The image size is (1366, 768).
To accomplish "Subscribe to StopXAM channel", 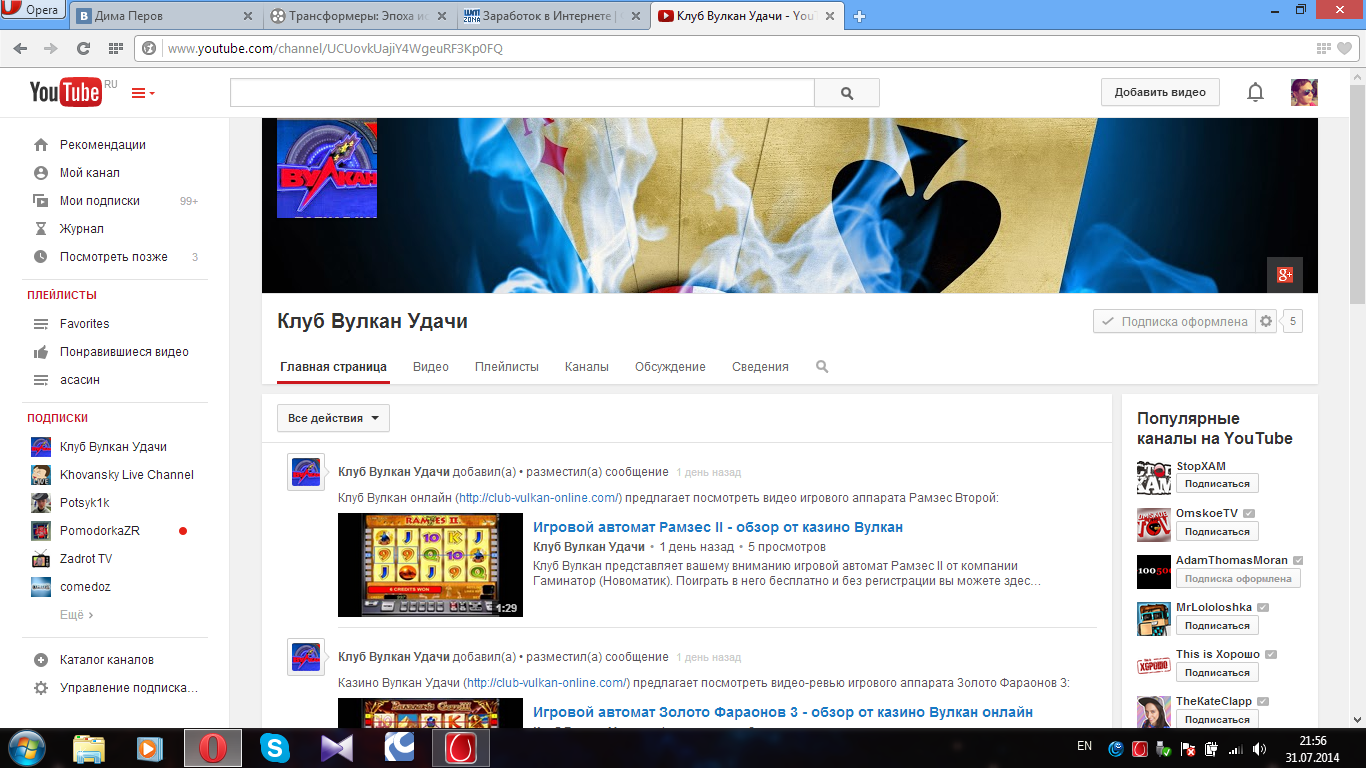I will tap(1217, 484).
